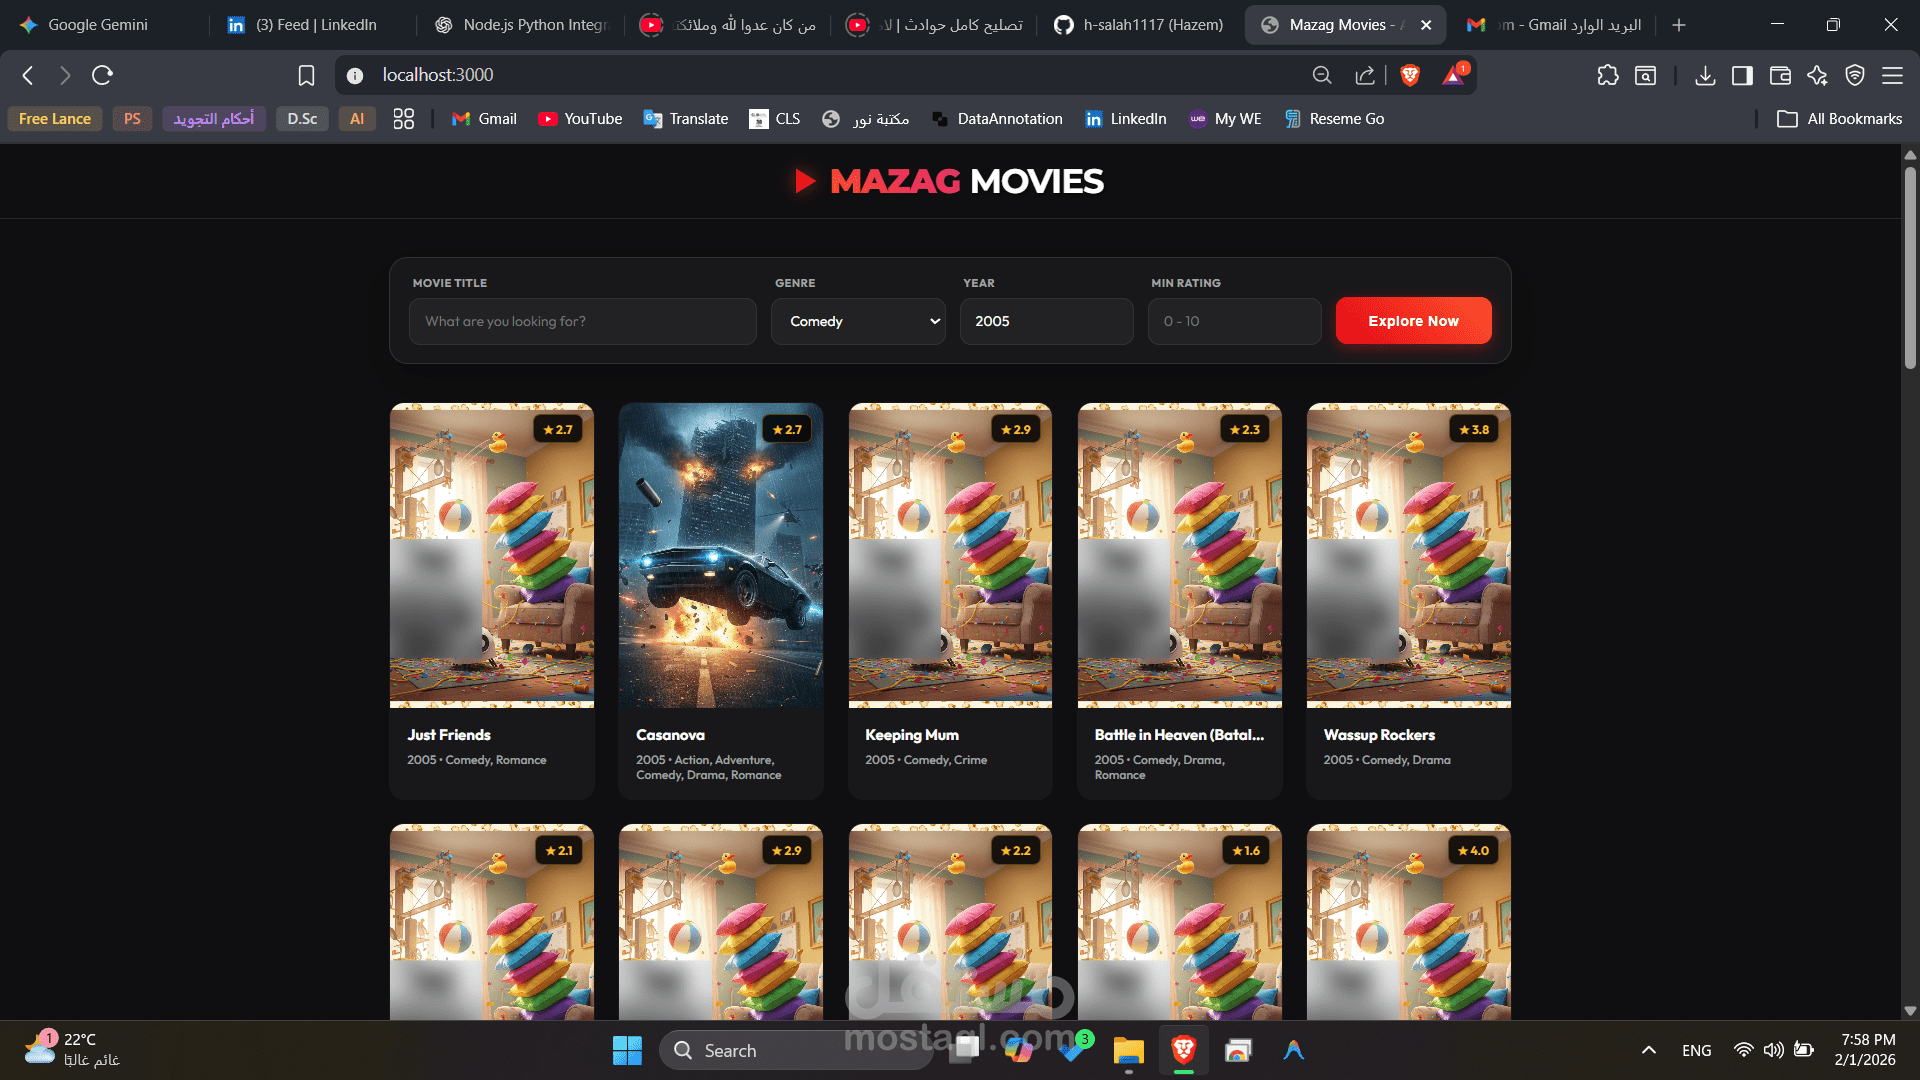Open the Genre dropdown showing Comedy

[x=858, y=321]
